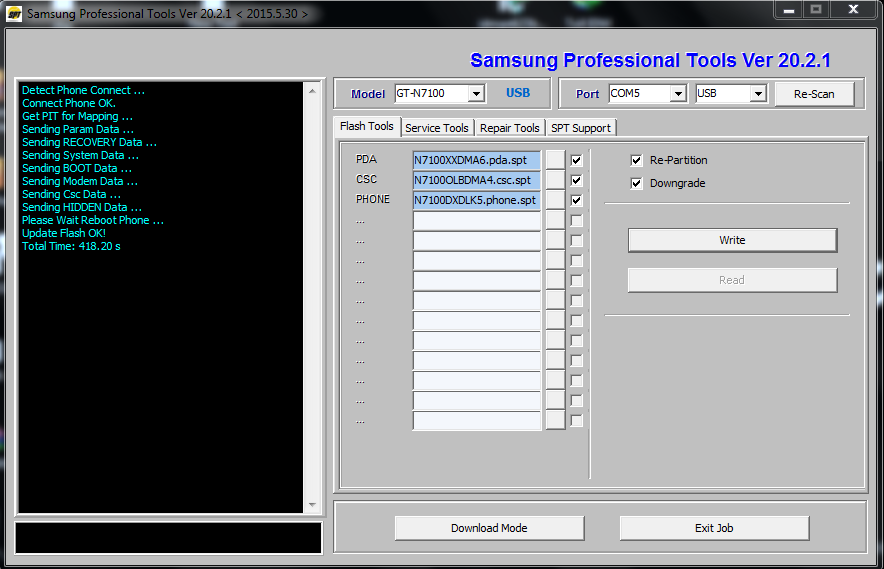Click browse button next to PDA file
The image size is (884, 569).
[x=555, y=160]
